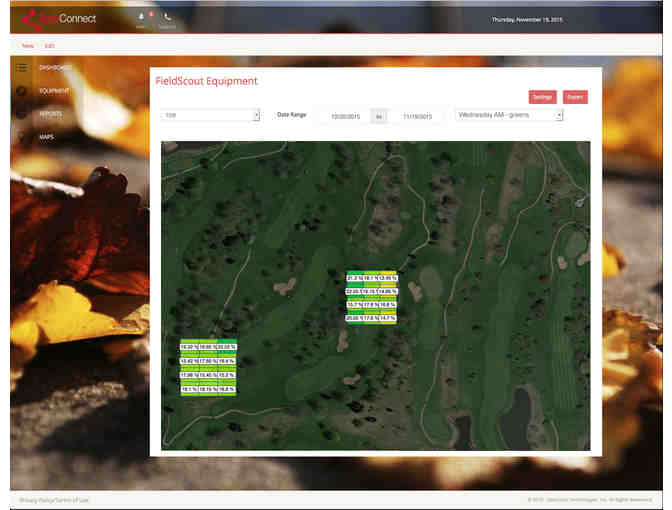This screenshot has width=672, height=510.
Task: Click the Maps pin icon
Action: click(x=21, y=136)
